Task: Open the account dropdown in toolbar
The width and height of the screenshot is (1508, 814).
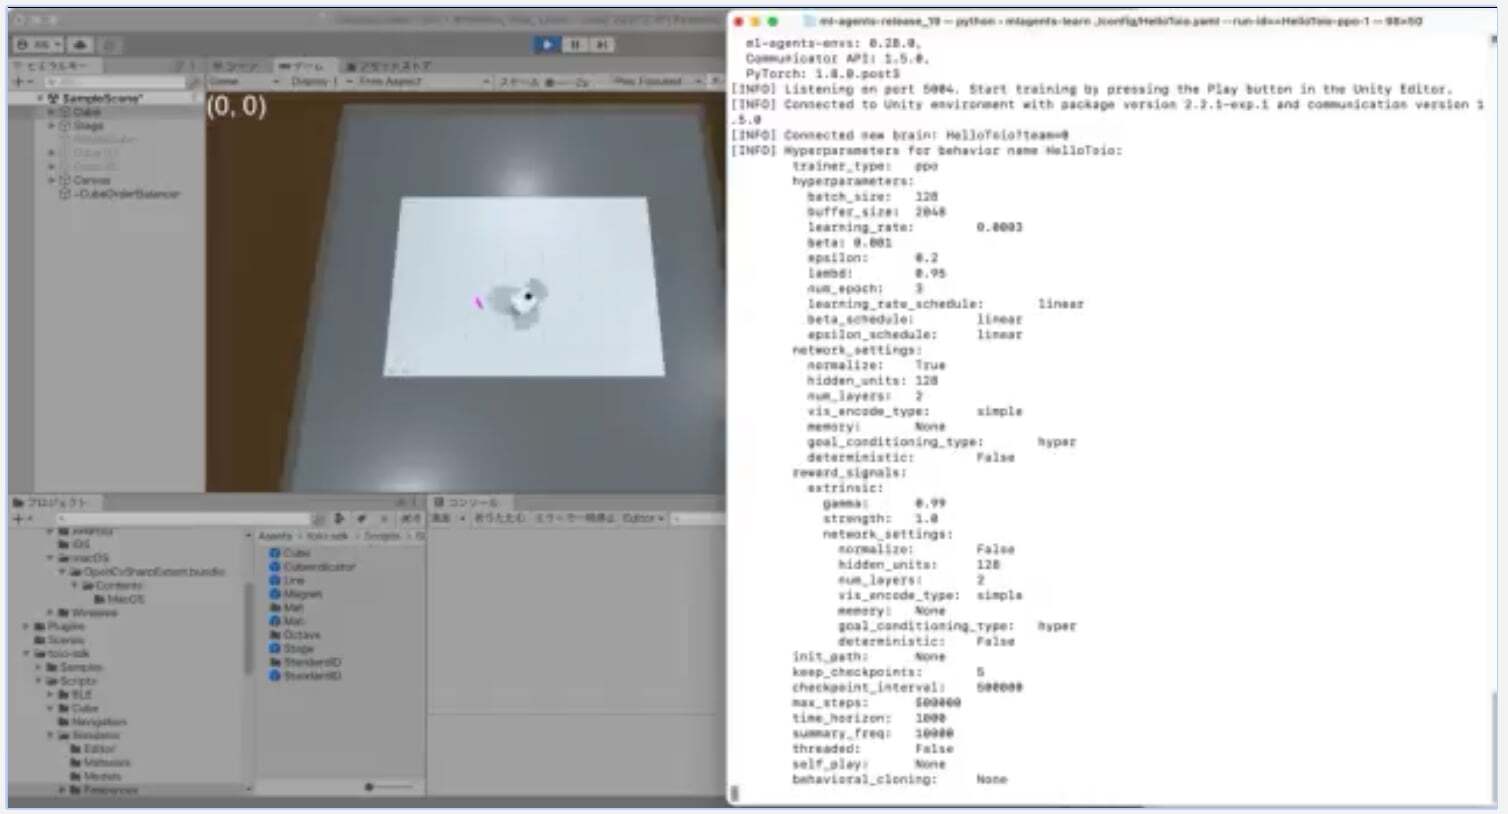Action: click(x=40, y=45)
